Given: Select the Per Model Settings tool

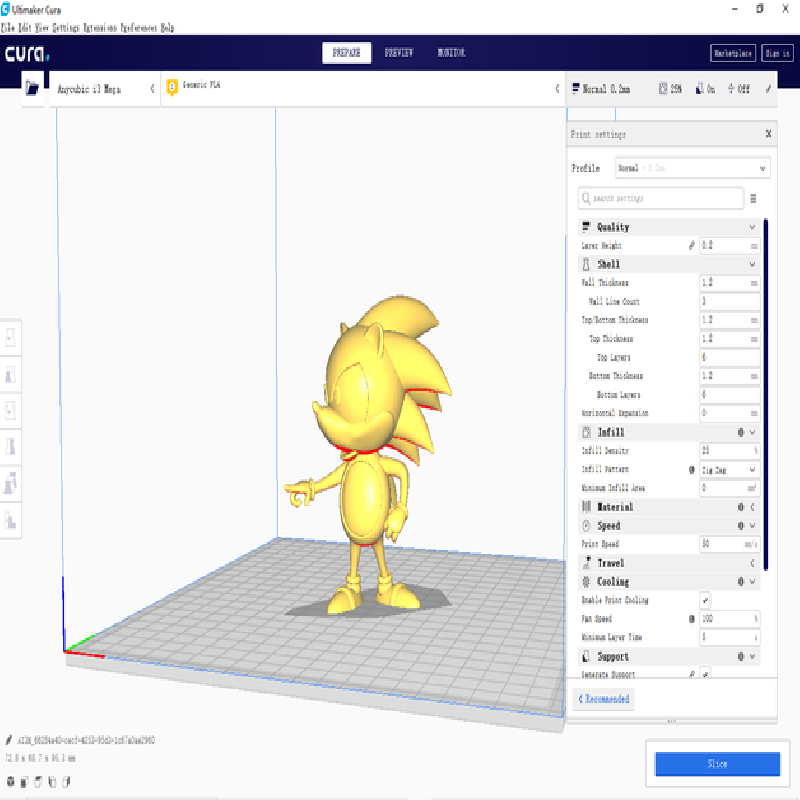Looking at the screenshot, I should pos(10,483).
